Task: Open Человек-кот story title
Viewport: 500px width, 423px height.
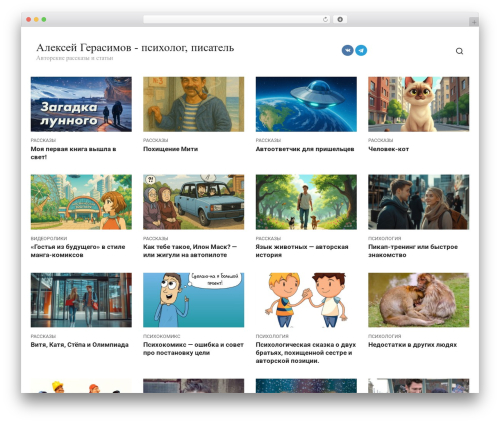Action: coord(388,149)
